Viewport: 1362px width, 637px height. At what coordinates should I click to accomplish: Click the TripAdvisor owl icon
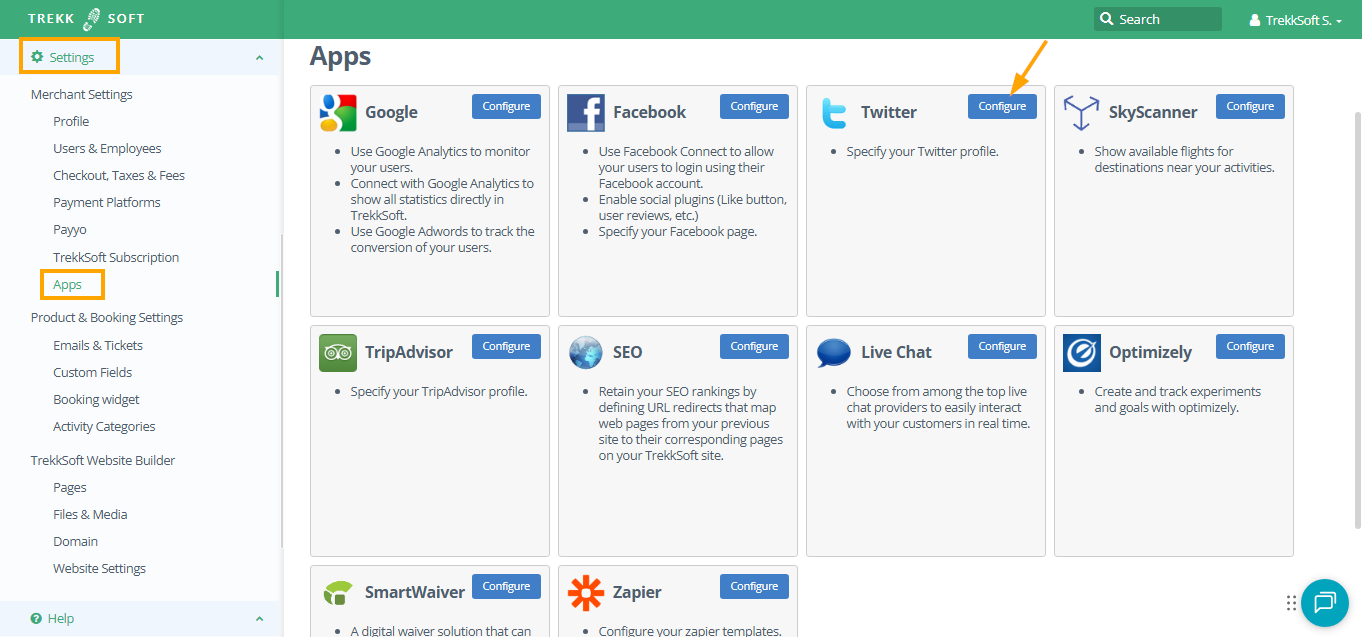338,353
